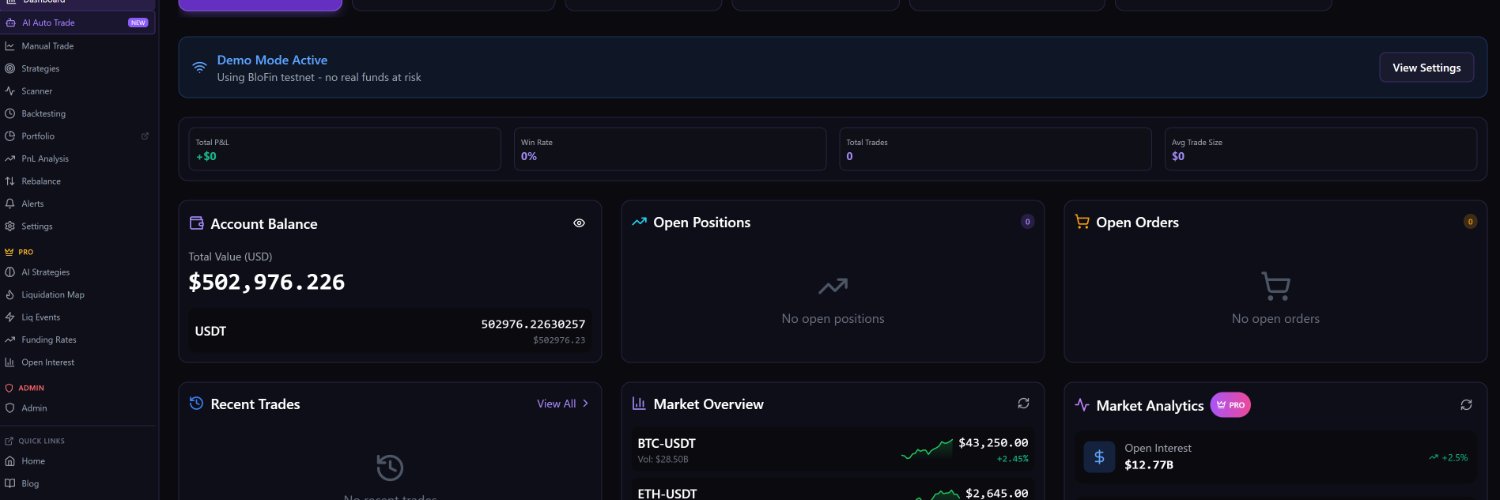Click the PRO badge on Market Analytics
The image size is (1500, 500).
(1230, 405)
